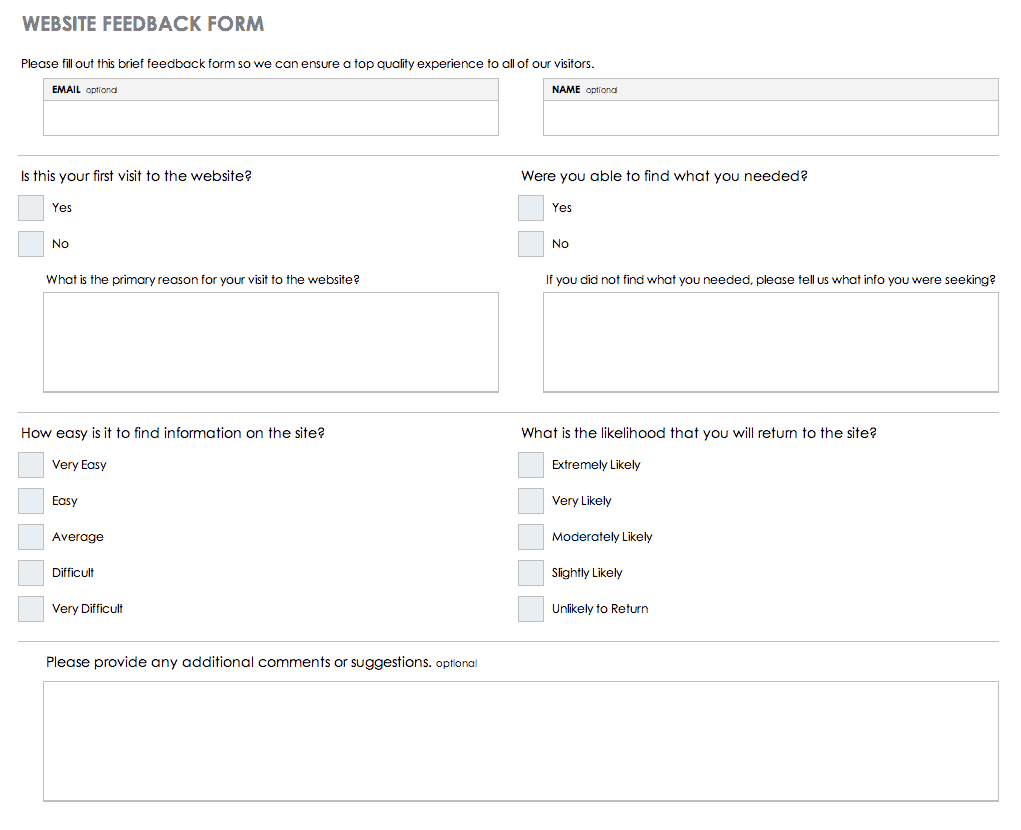The height and width of the screenshot is (830, 1021).
Task: Check the Slightly Likely option
Action: (x=530, y=572)
